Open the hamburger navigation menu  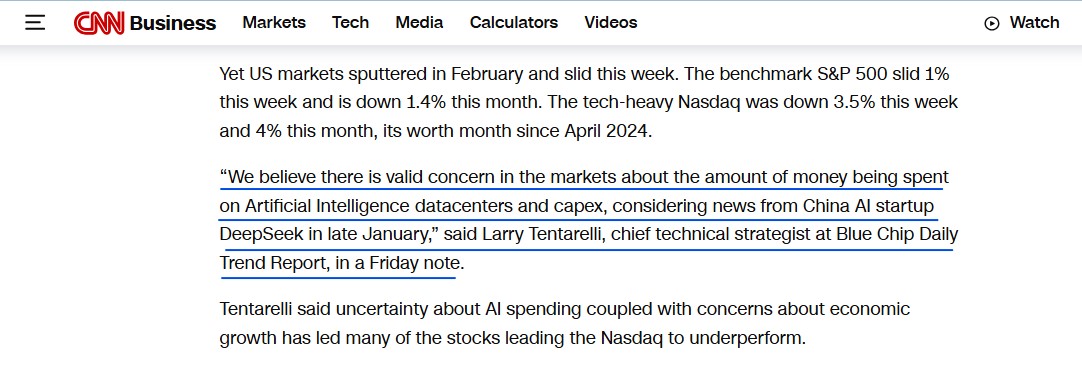click(35, 23)
